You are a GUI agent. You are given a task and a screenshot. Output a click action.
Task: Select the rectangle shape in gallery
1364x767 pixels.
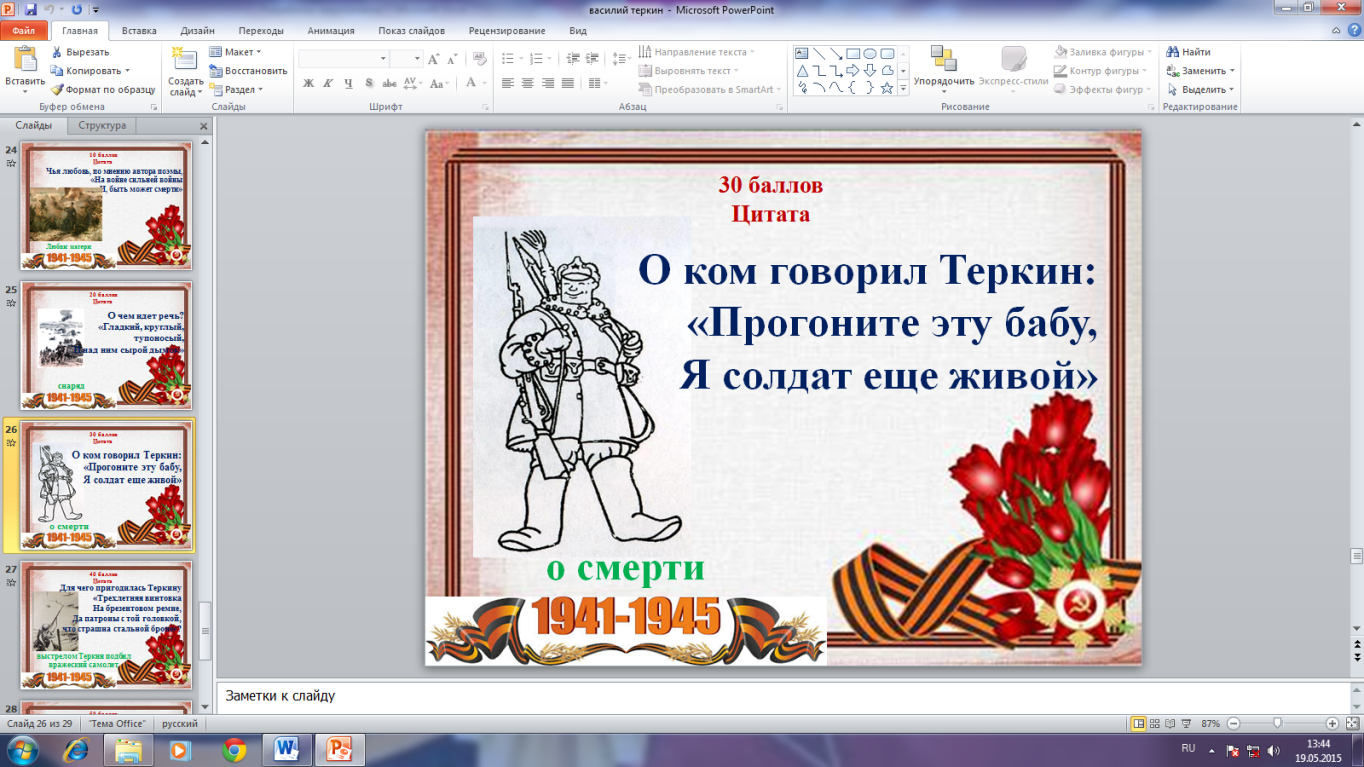pyautogui.click(x=853, y=53)
